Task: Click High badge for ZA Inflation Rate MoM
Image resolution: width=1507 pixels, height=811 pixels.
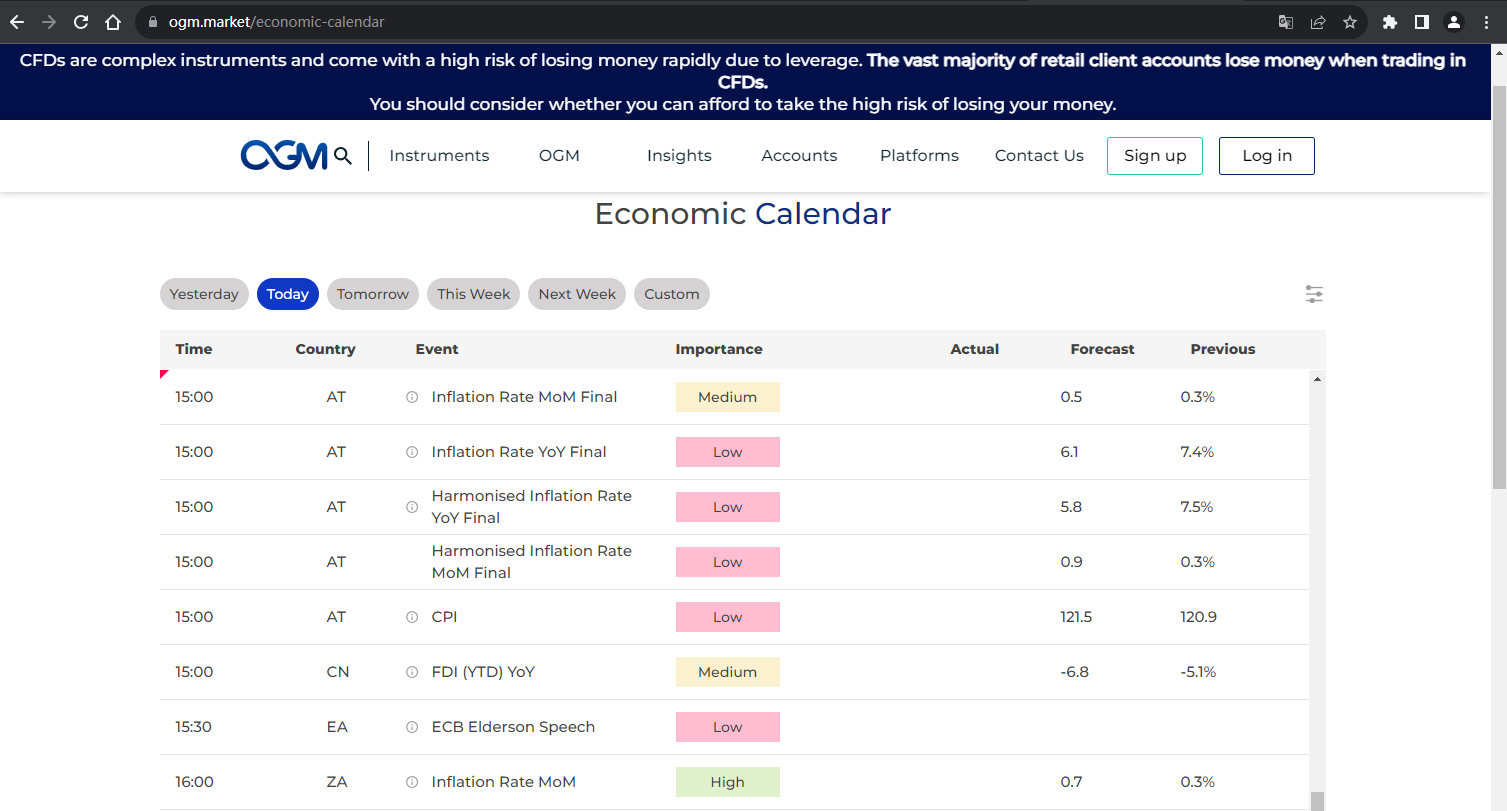Action: [x=728, y=782]
